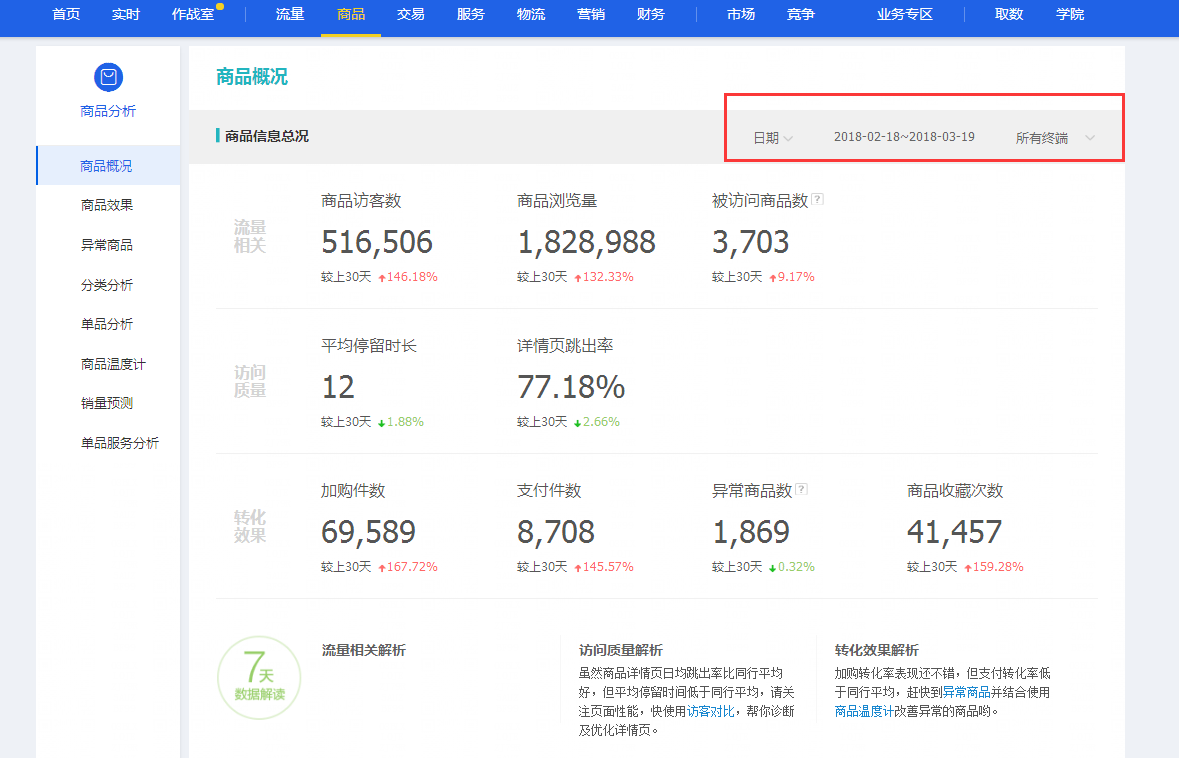Follow the 访客对比 link

pyautogui.click(x=711, y=711)
